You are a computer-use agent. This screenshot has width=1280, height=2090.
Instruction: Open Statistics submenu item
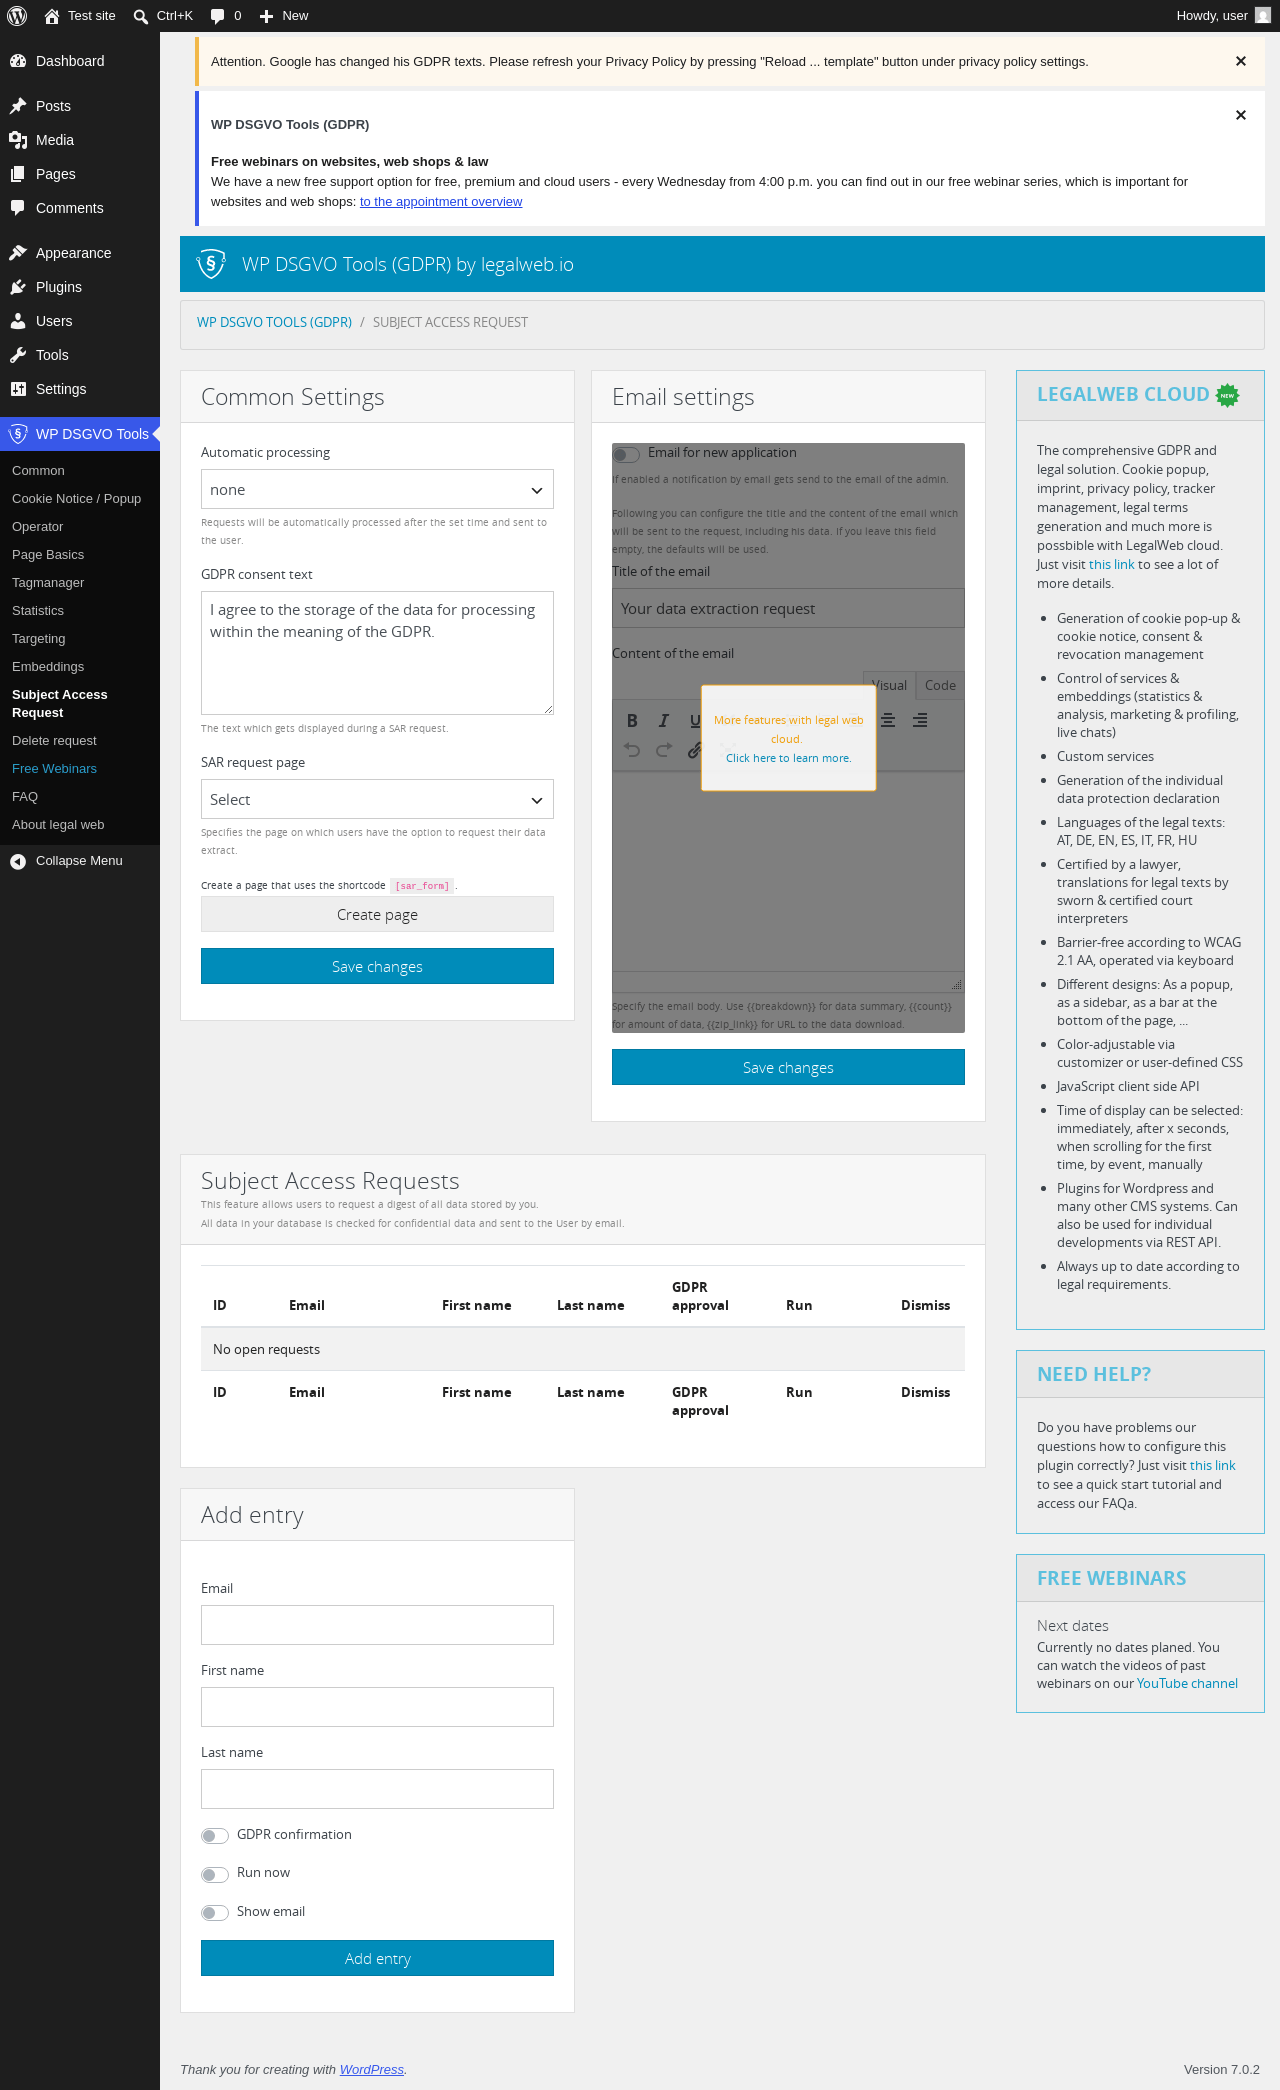click(38, 611)
